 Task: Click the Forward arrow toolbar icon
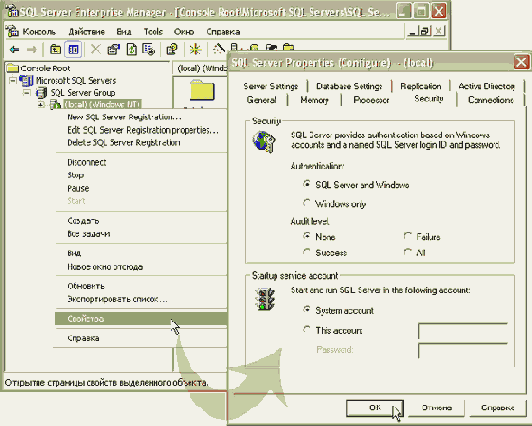32,50
